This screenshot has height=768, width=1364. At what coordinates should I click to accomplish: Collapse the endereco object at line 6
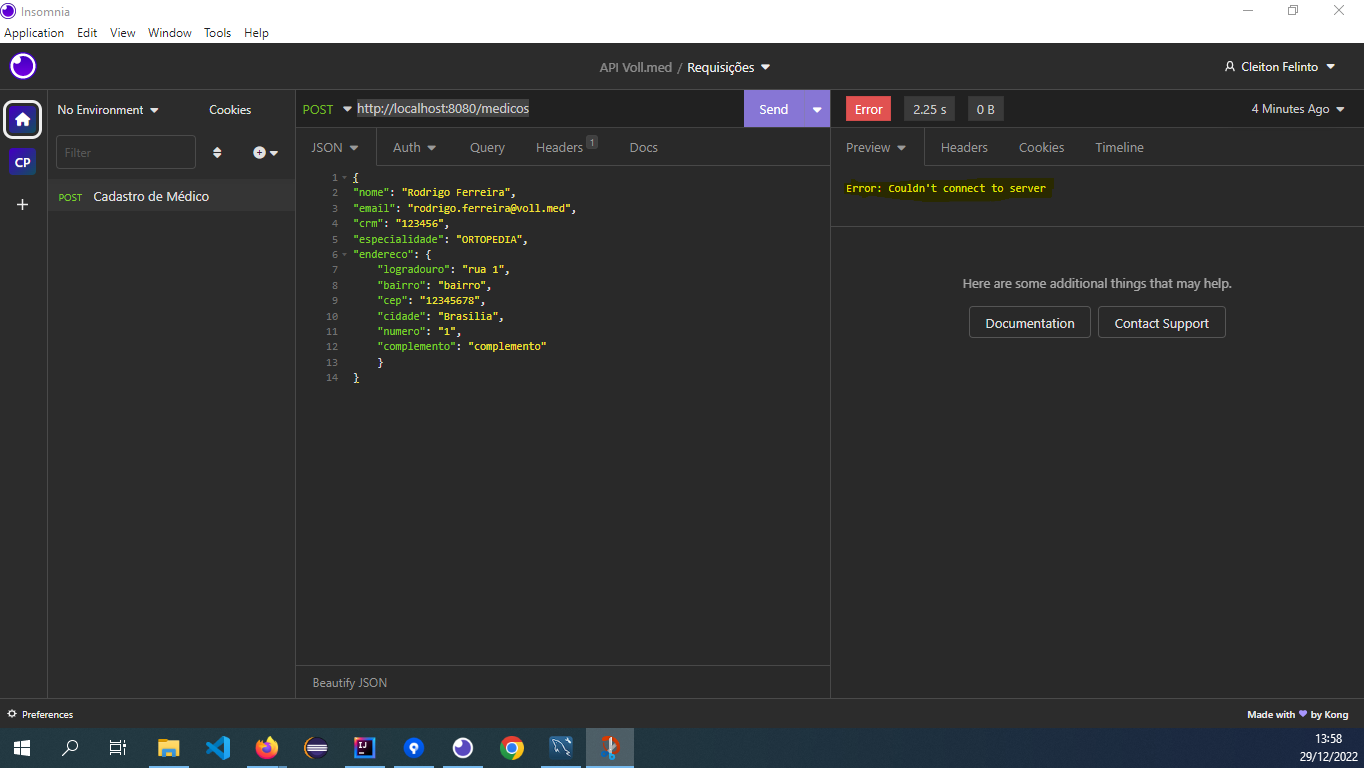click(x=344, y=254)
